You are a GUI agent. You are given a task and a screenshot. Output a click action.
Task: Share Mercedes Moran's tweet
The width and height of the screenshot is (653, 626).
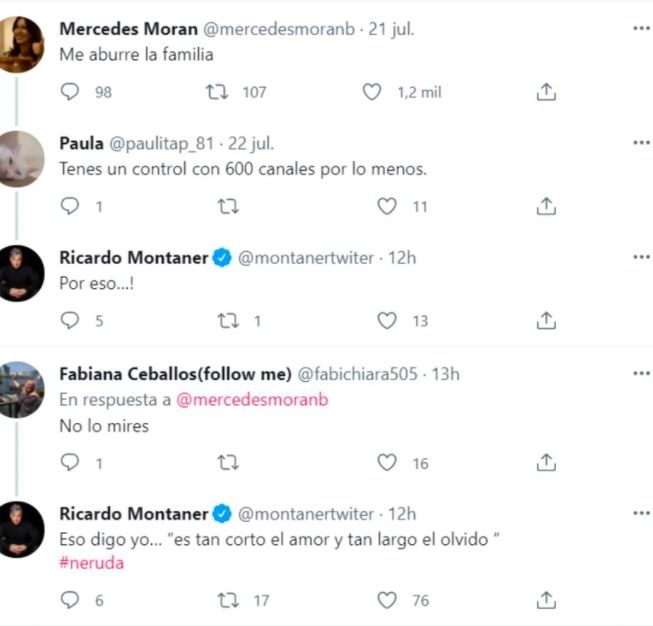(x=546, y=92)
